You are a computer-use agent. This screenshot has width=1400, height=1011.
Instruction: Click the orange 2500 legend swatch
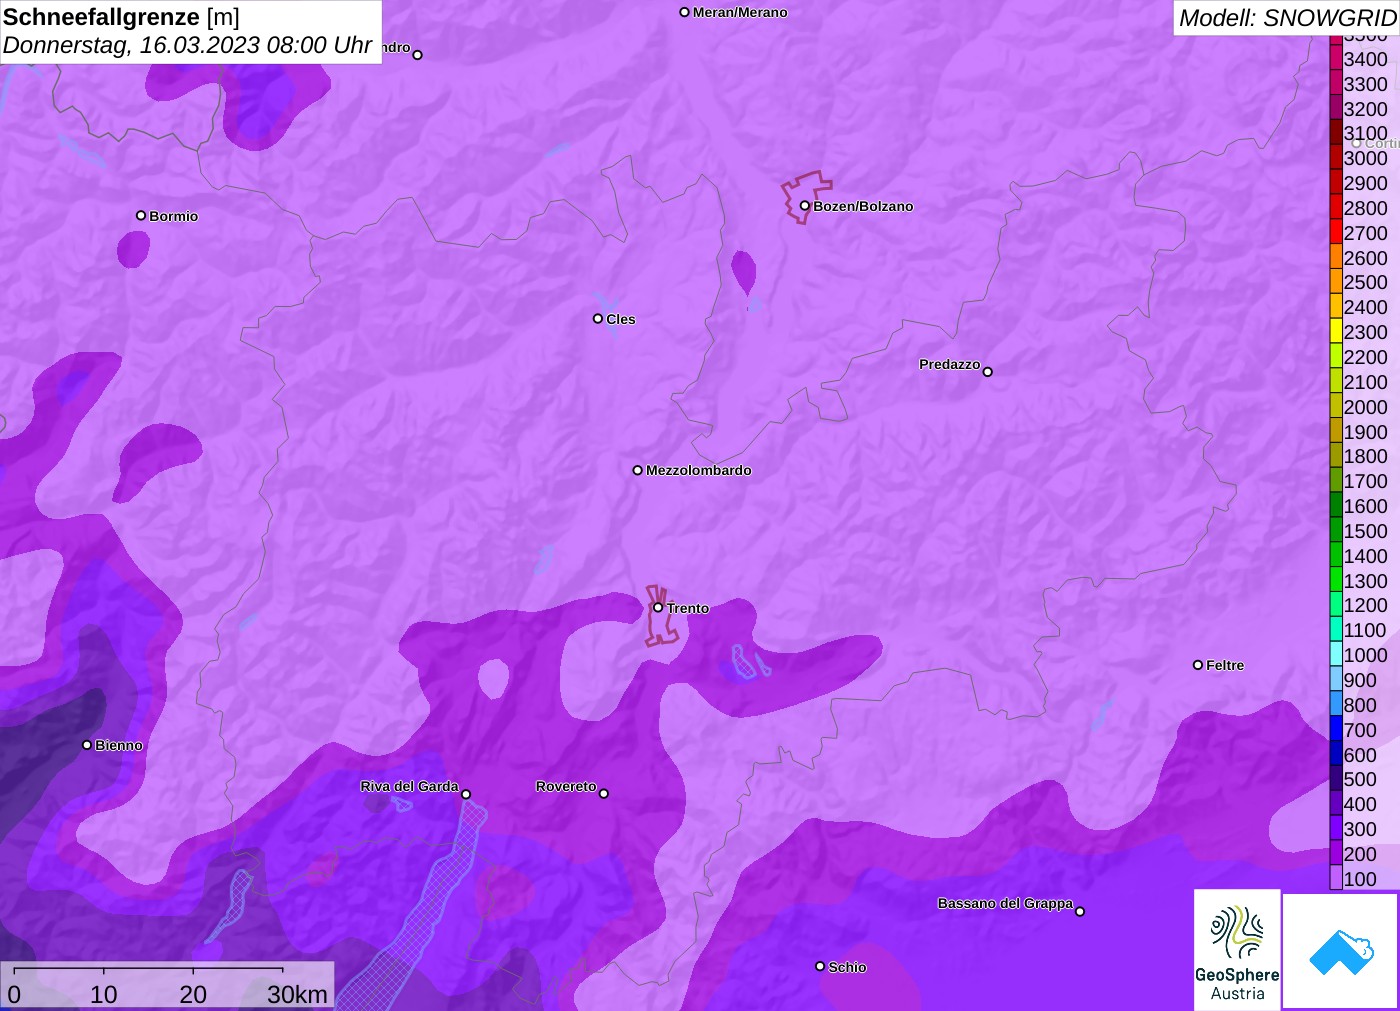(1336, 282)
